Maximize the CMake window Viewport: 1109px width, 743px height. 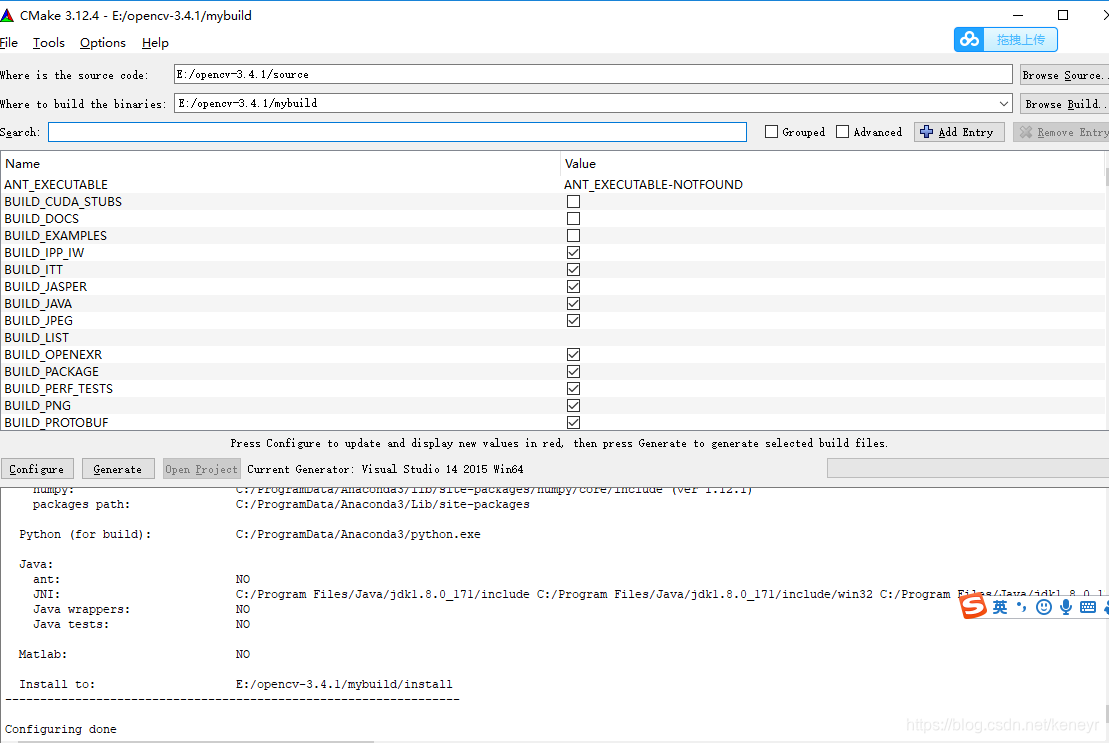(1062, 15)
